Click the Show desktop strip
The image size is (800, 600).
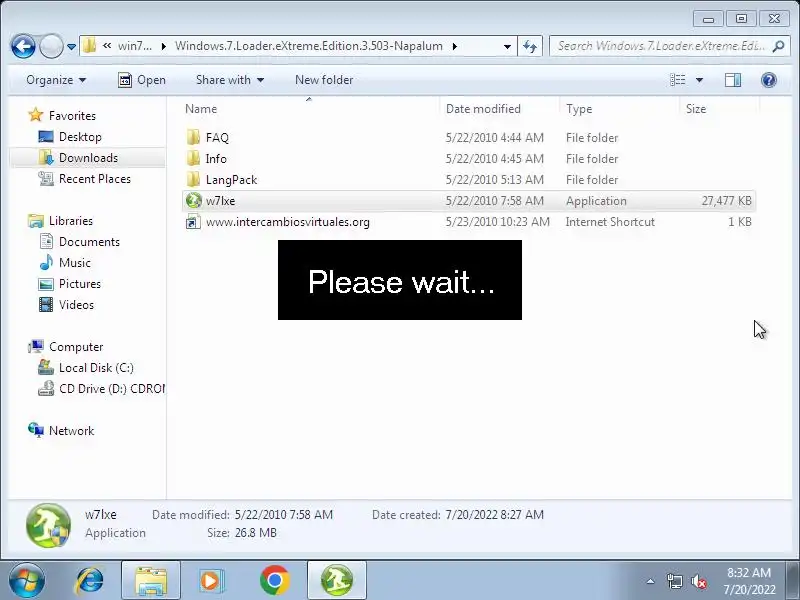point(794,580)
